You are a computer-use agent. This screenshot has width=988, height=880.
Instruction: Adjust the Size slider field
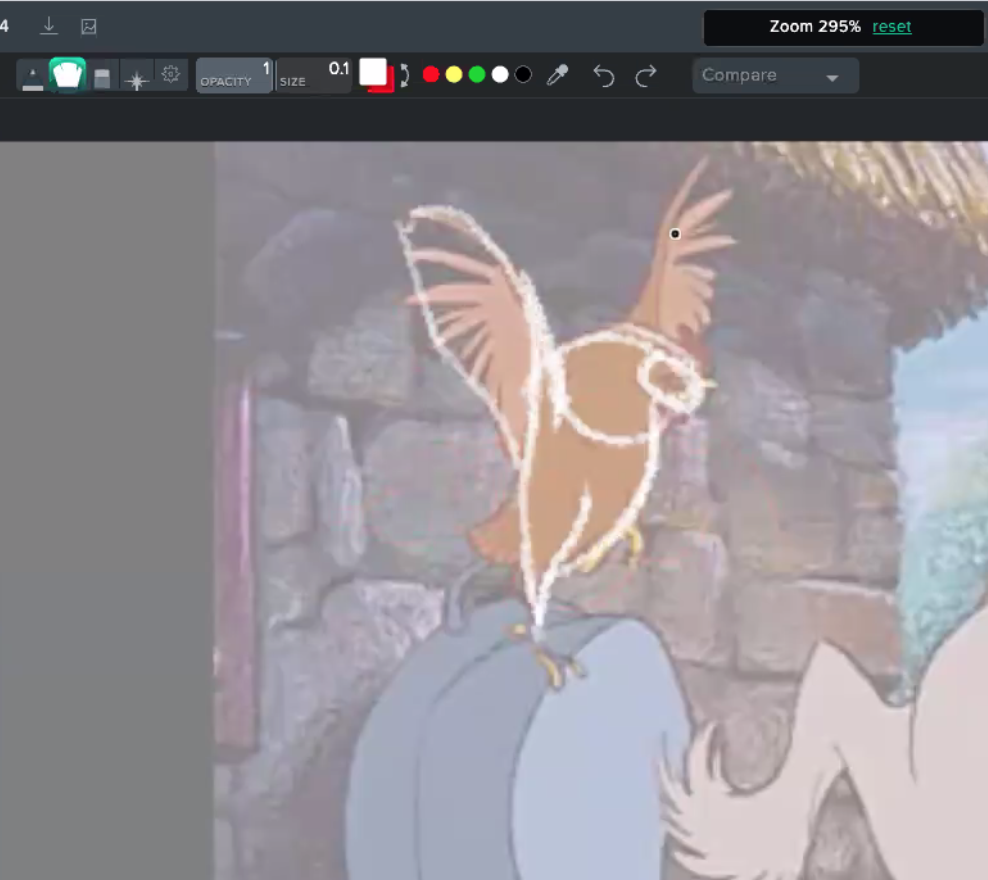pyautogui.click(x=314, y=76)
